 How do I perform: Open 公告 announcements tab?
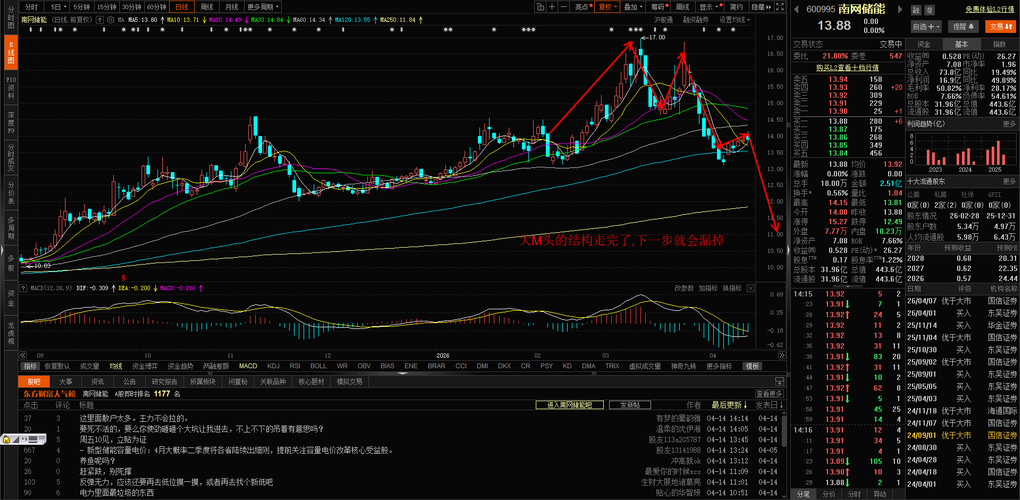129,382
